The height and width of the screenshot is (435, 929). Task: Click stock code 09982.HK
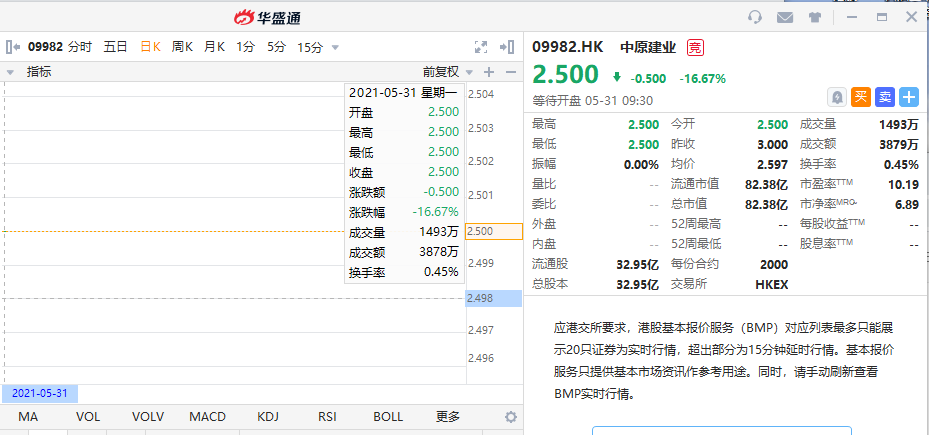tap(570, 47)
